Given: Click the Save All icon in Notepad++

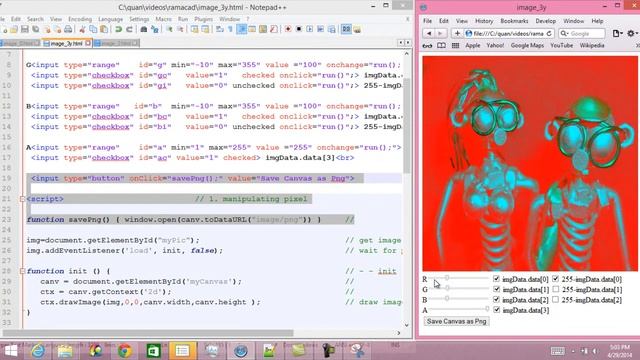Looking at the screenshot, I should click(x=36, y=29).
